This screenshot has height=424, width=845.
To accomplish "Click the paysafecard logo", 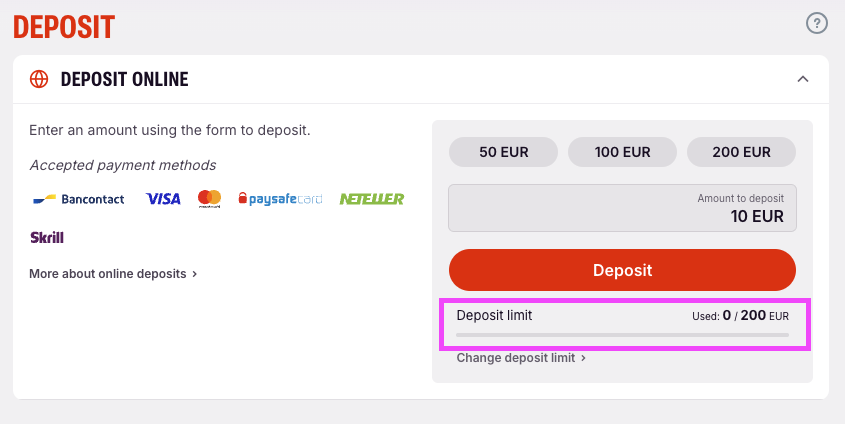I will [x=280, y=199].
